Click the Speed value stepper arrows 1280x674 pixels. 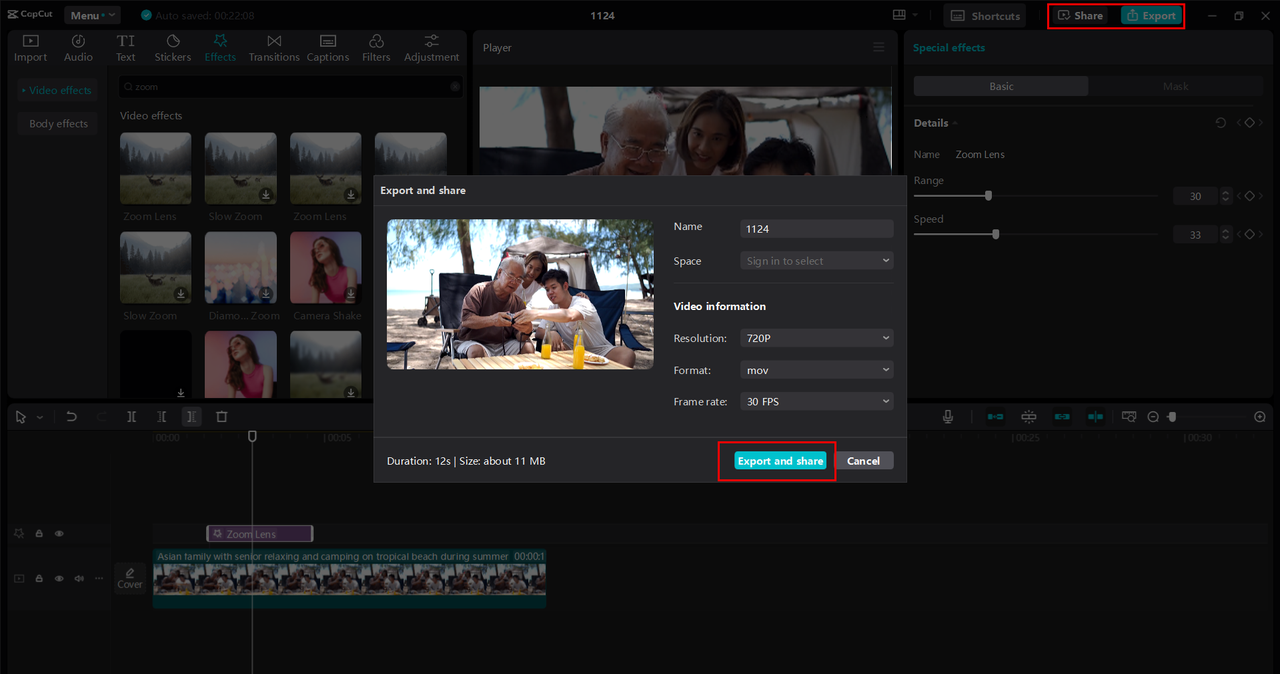coord(1227,234)
